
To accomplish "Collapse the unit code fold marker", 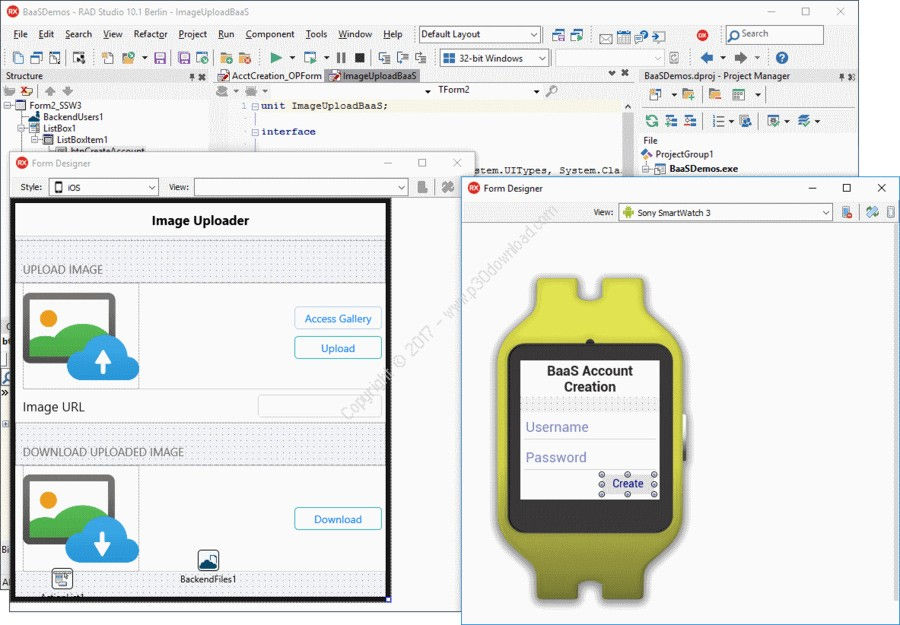I will (x=255, y=106).
